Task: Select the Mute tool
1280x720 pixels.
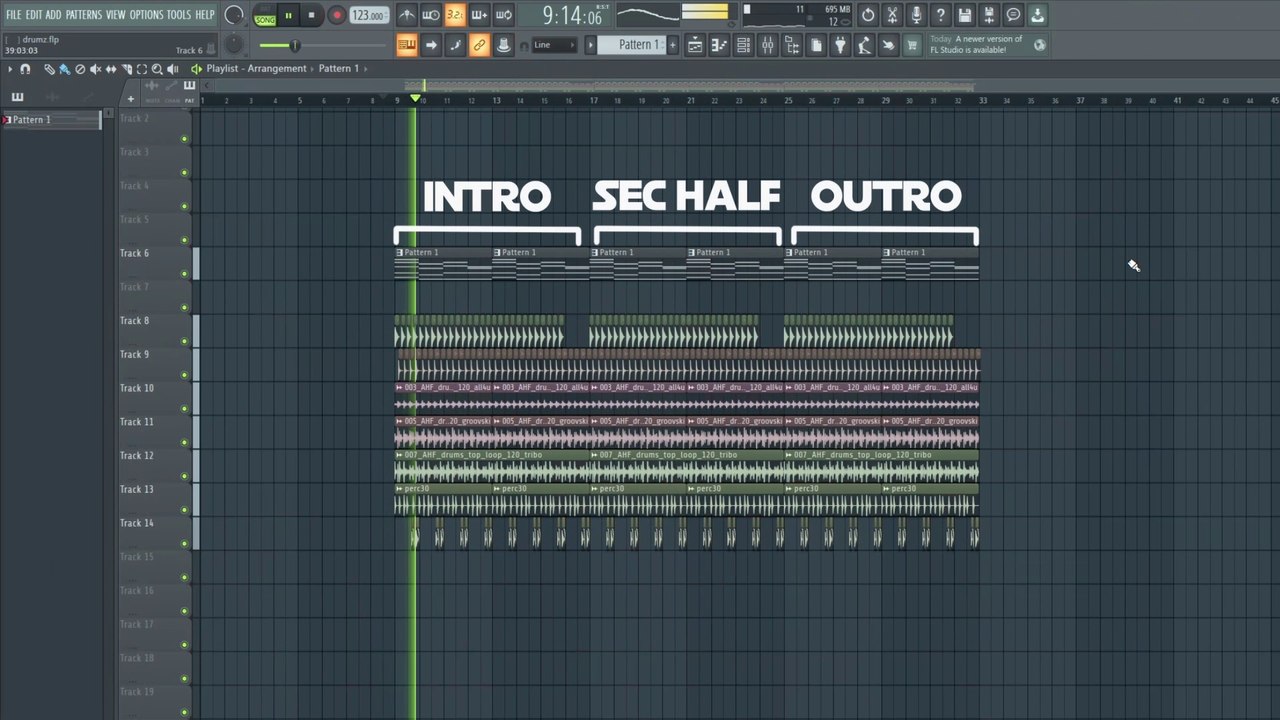Action: [x=95, y=69]
